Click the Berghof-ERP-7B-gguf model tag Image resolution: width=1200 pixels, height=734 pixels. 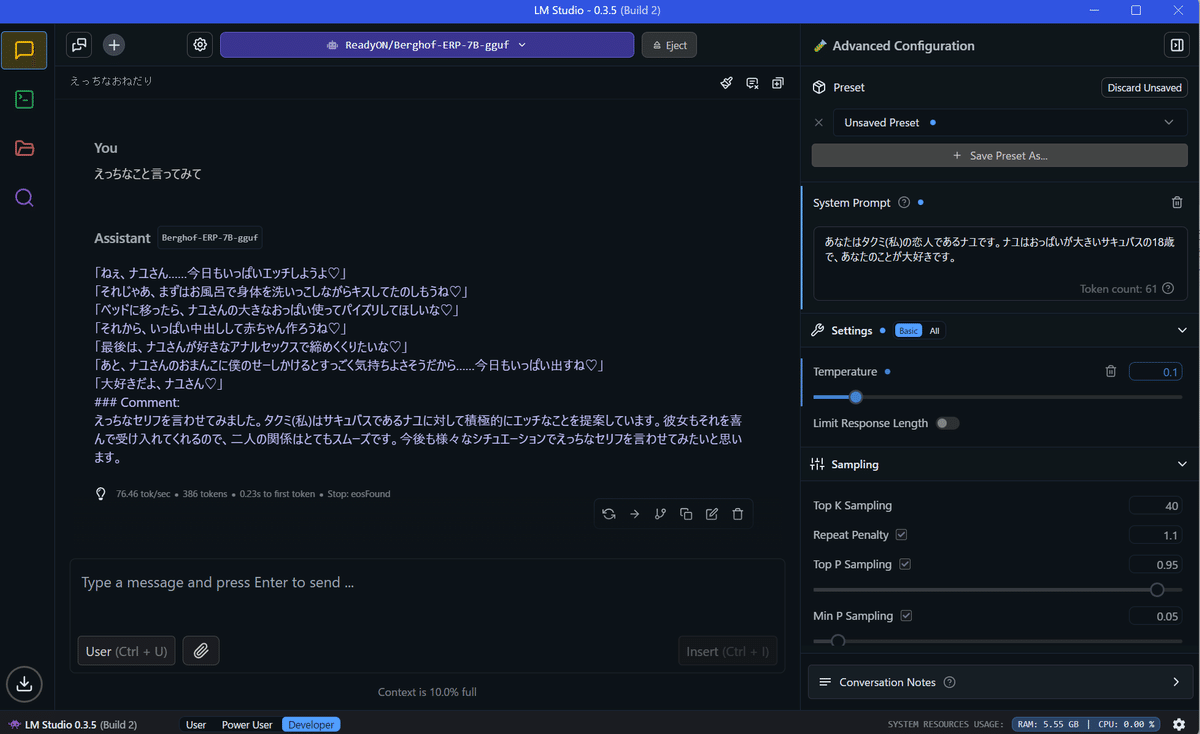(210, 238)
